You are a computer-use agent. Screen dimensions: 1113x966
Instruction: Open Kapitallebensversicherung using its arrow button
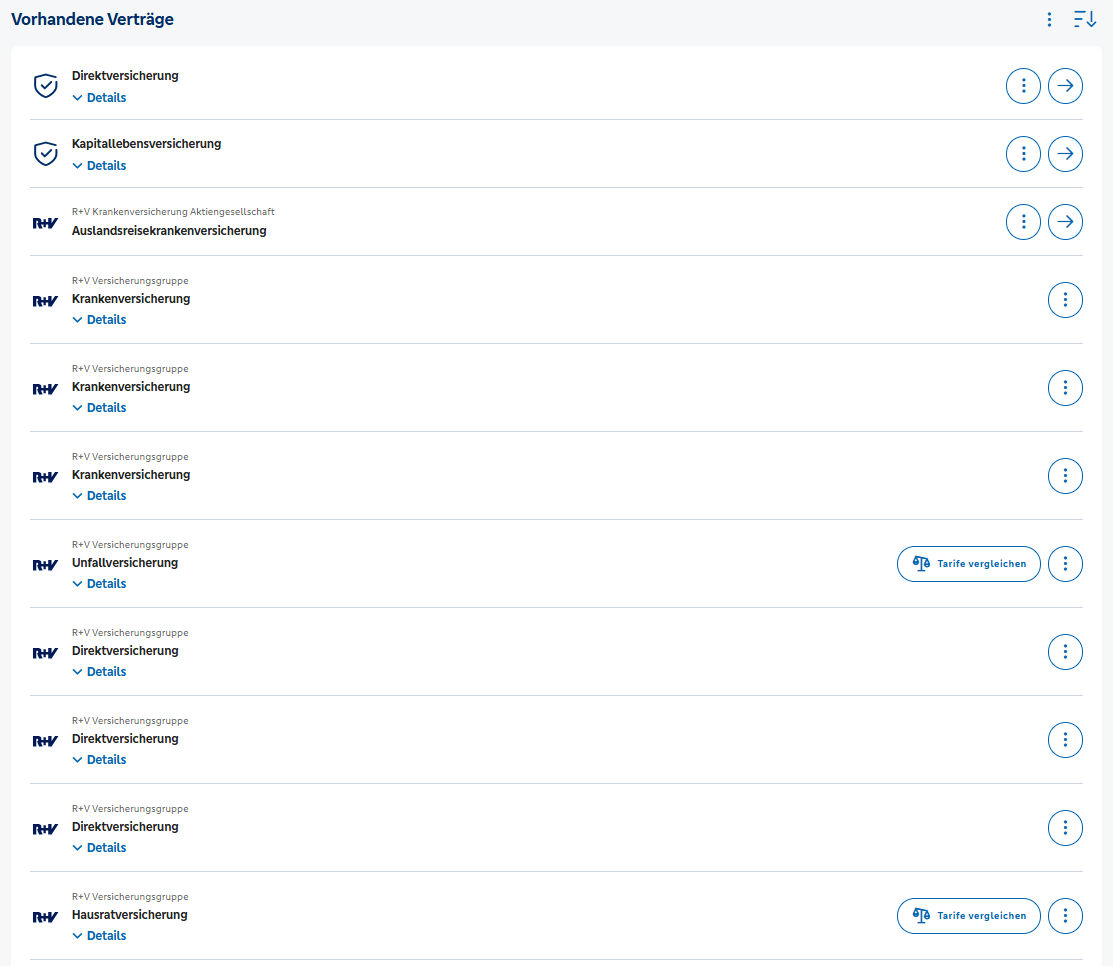point(1065,154)
